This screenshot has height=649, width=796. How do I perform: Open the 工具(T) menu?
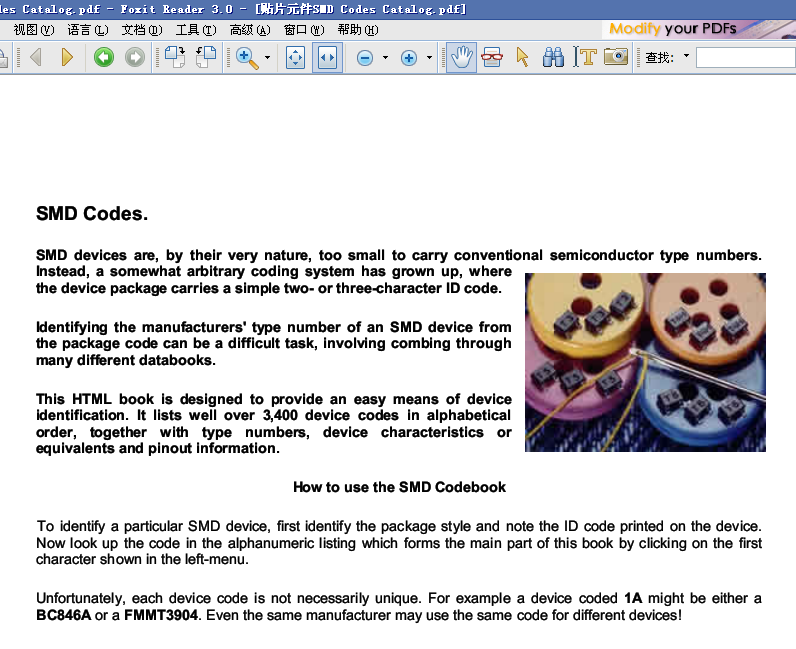tap(196, 30)
